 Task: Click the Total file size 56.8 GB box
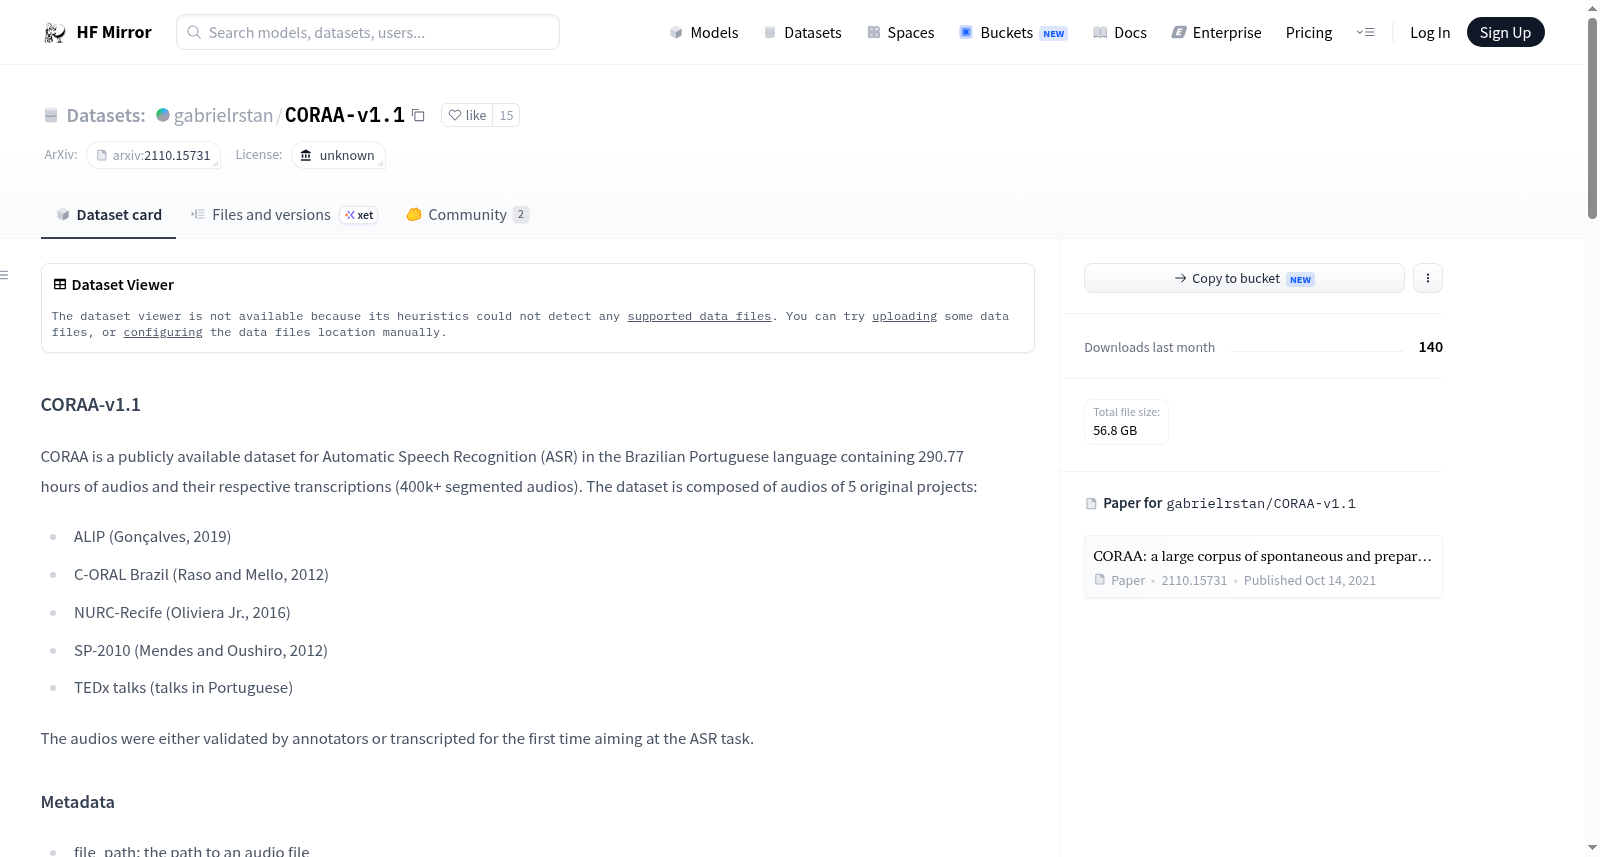[1126, 421]
